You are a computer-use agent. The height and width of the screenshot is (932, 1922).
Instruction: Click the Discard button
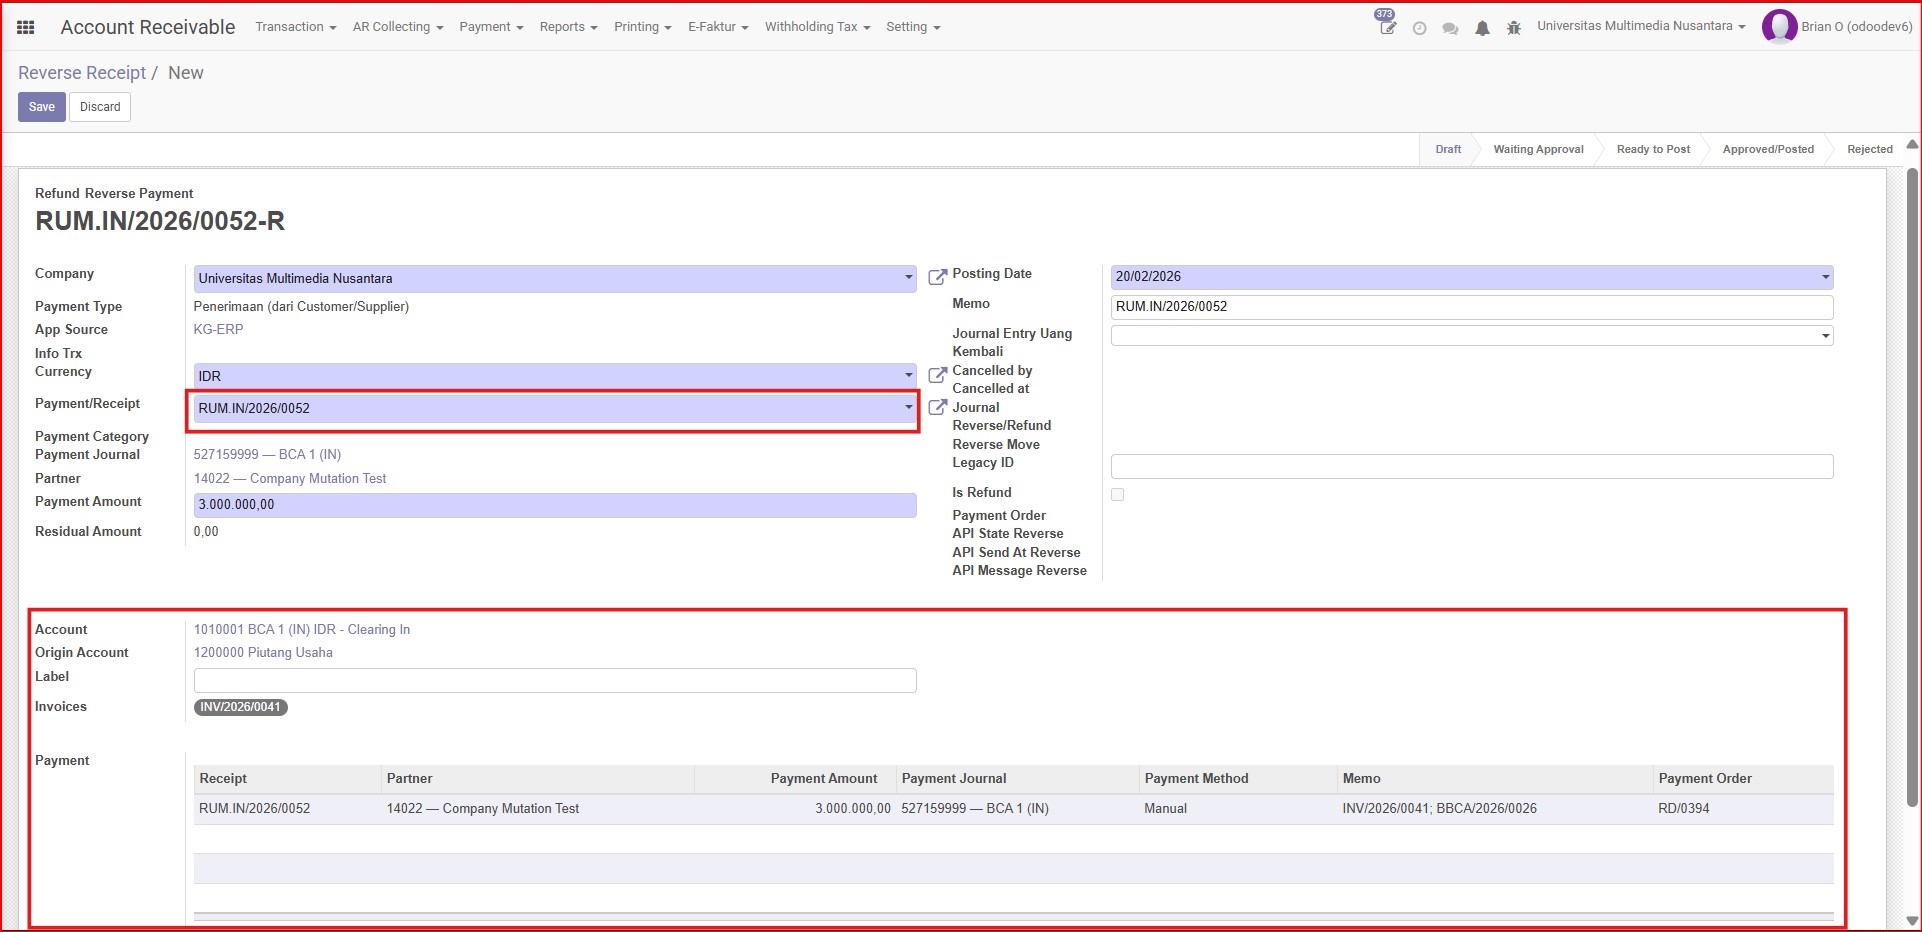click(x=100, y=107)
